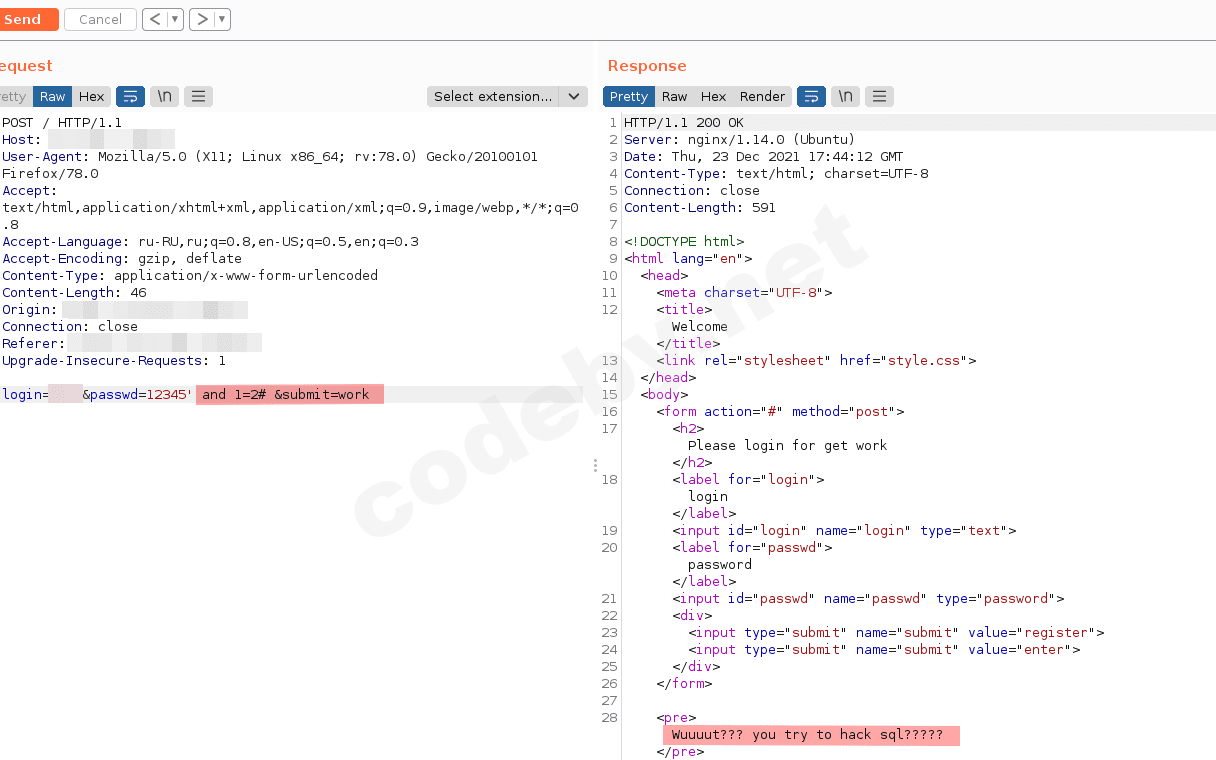Click the response Content-Length: 591 line
The image size is (1216, 760).
(x=699, y=208)
